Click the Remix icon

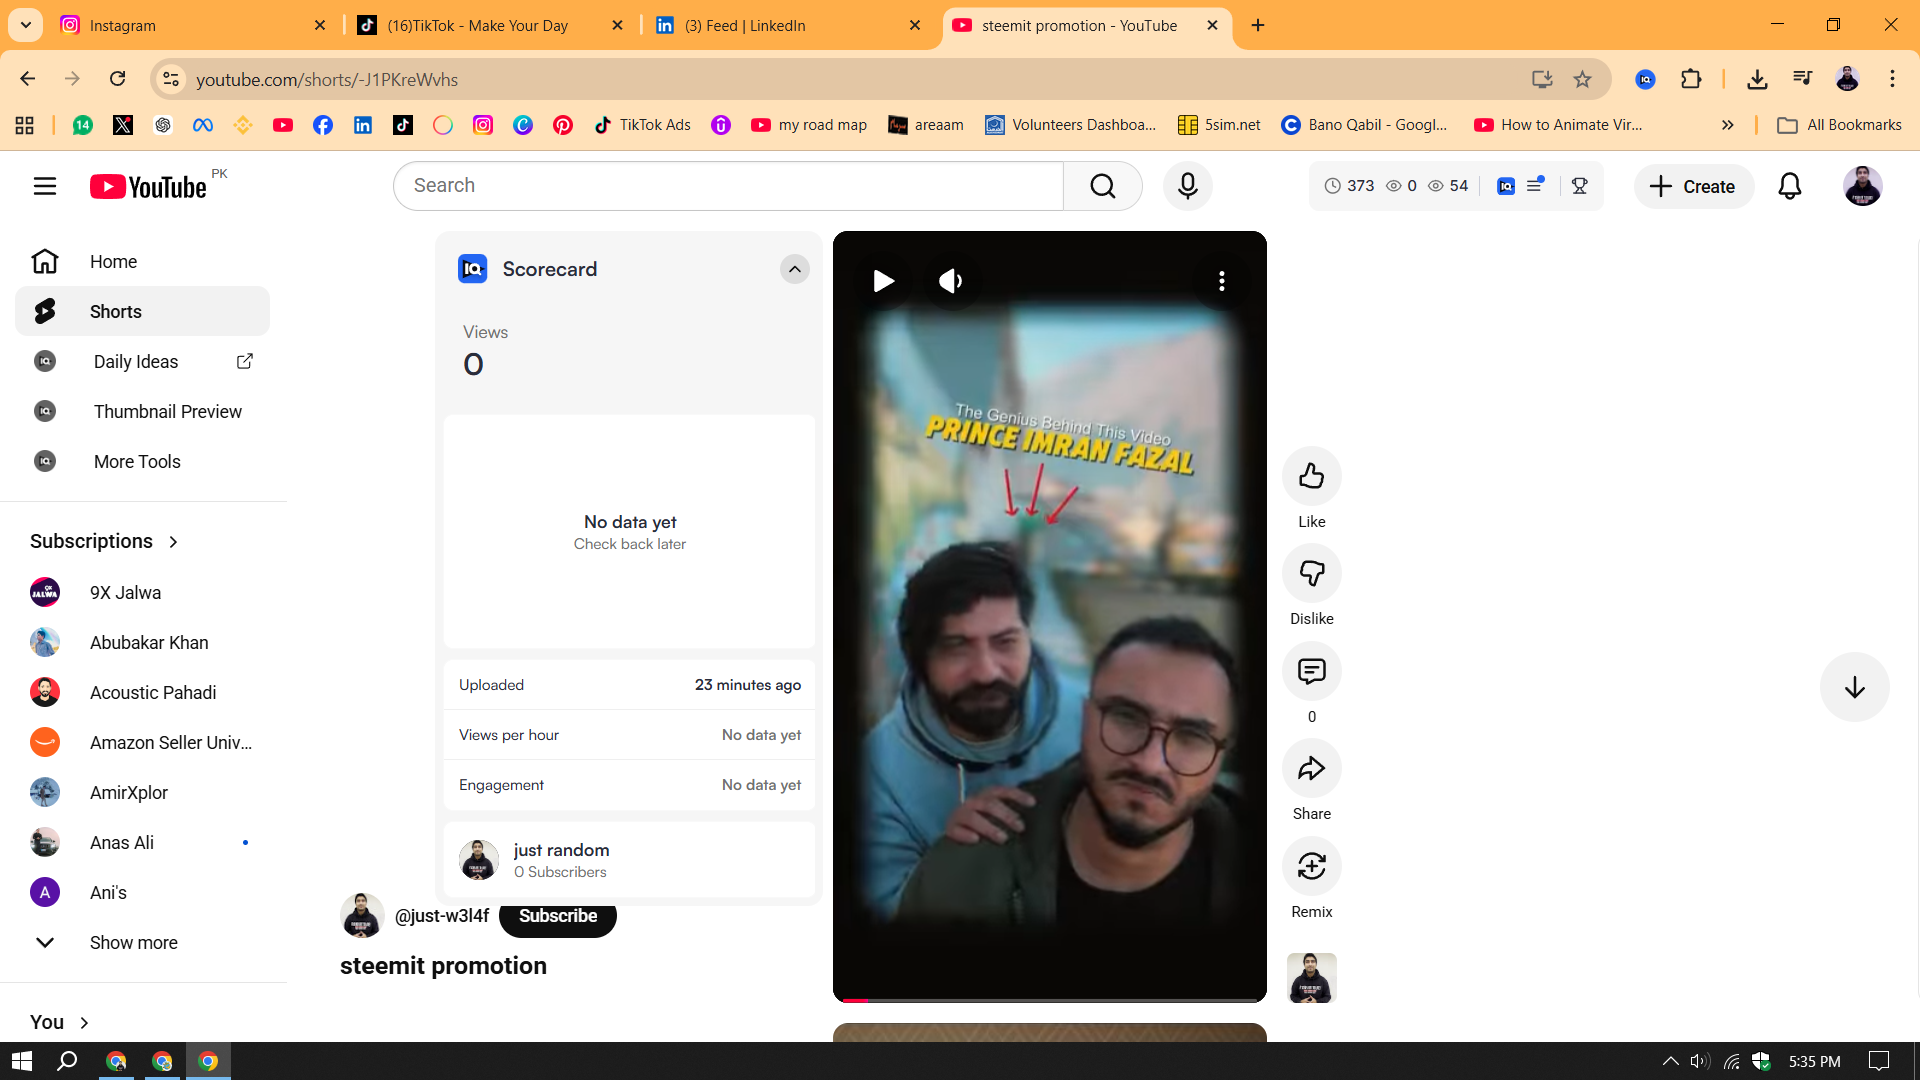pos(1311,866)
